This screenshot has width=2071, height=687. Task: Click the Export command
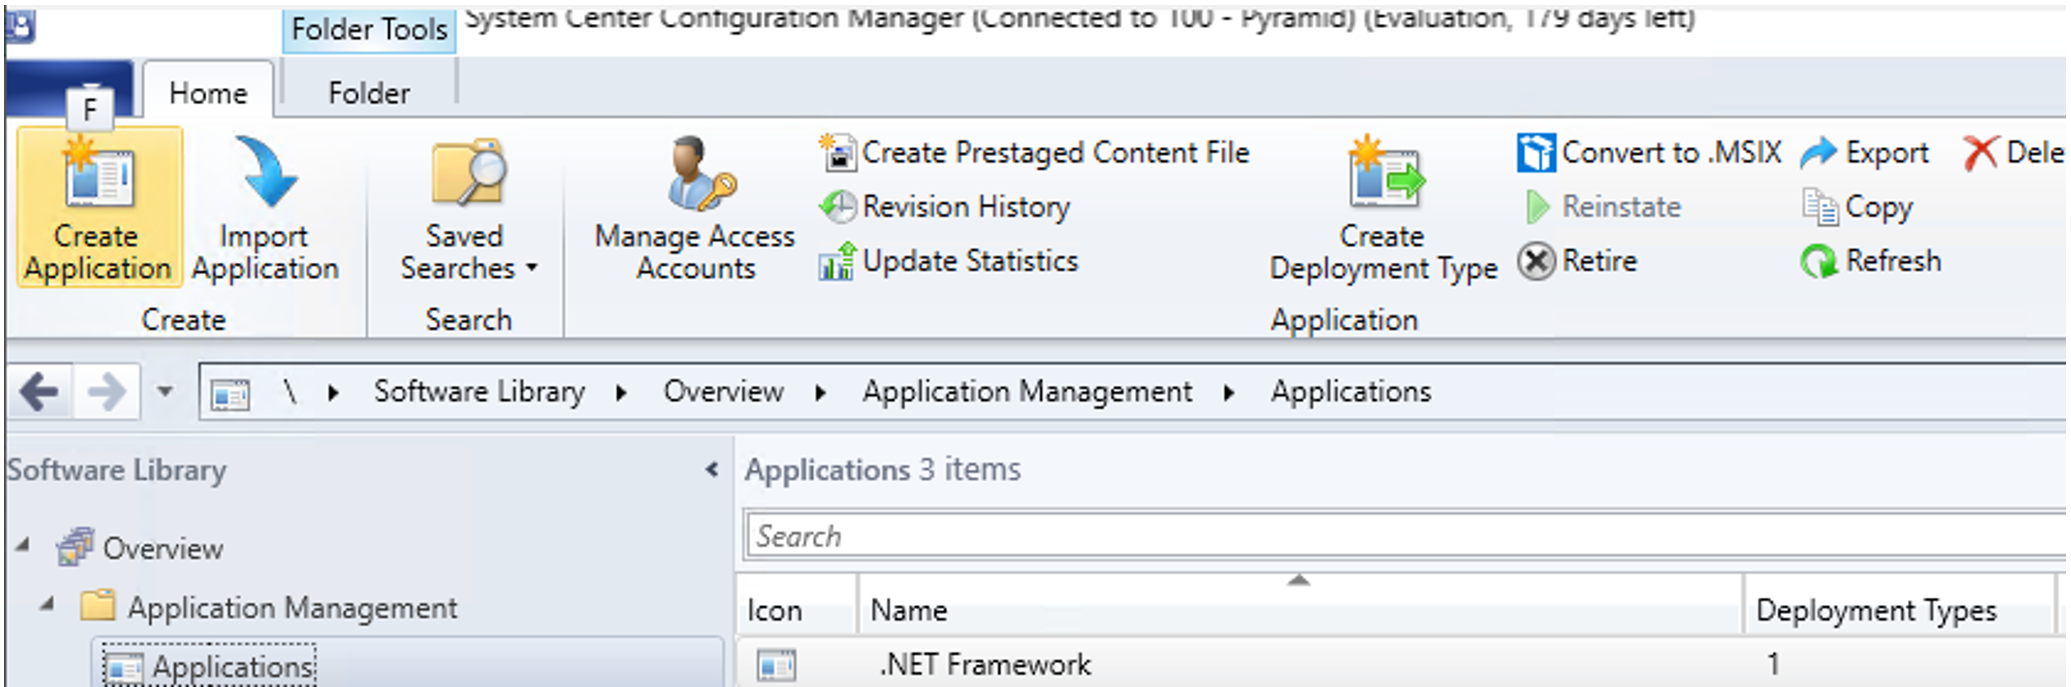coord(1864,152)
